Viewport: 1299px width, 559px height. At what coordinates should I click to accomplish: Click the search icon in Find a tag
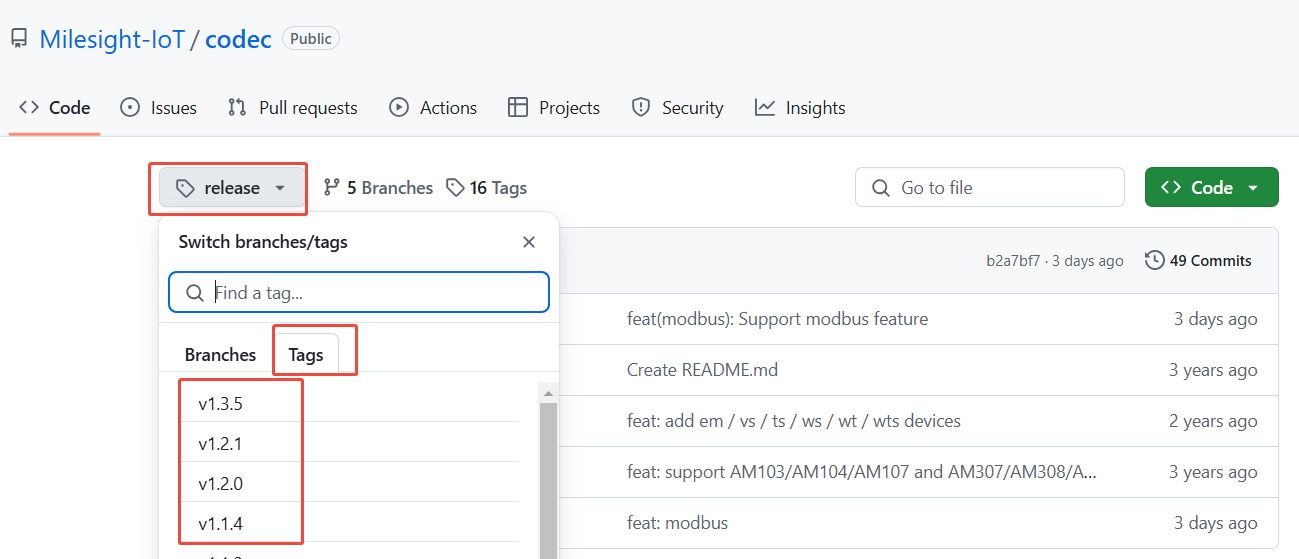195,293
